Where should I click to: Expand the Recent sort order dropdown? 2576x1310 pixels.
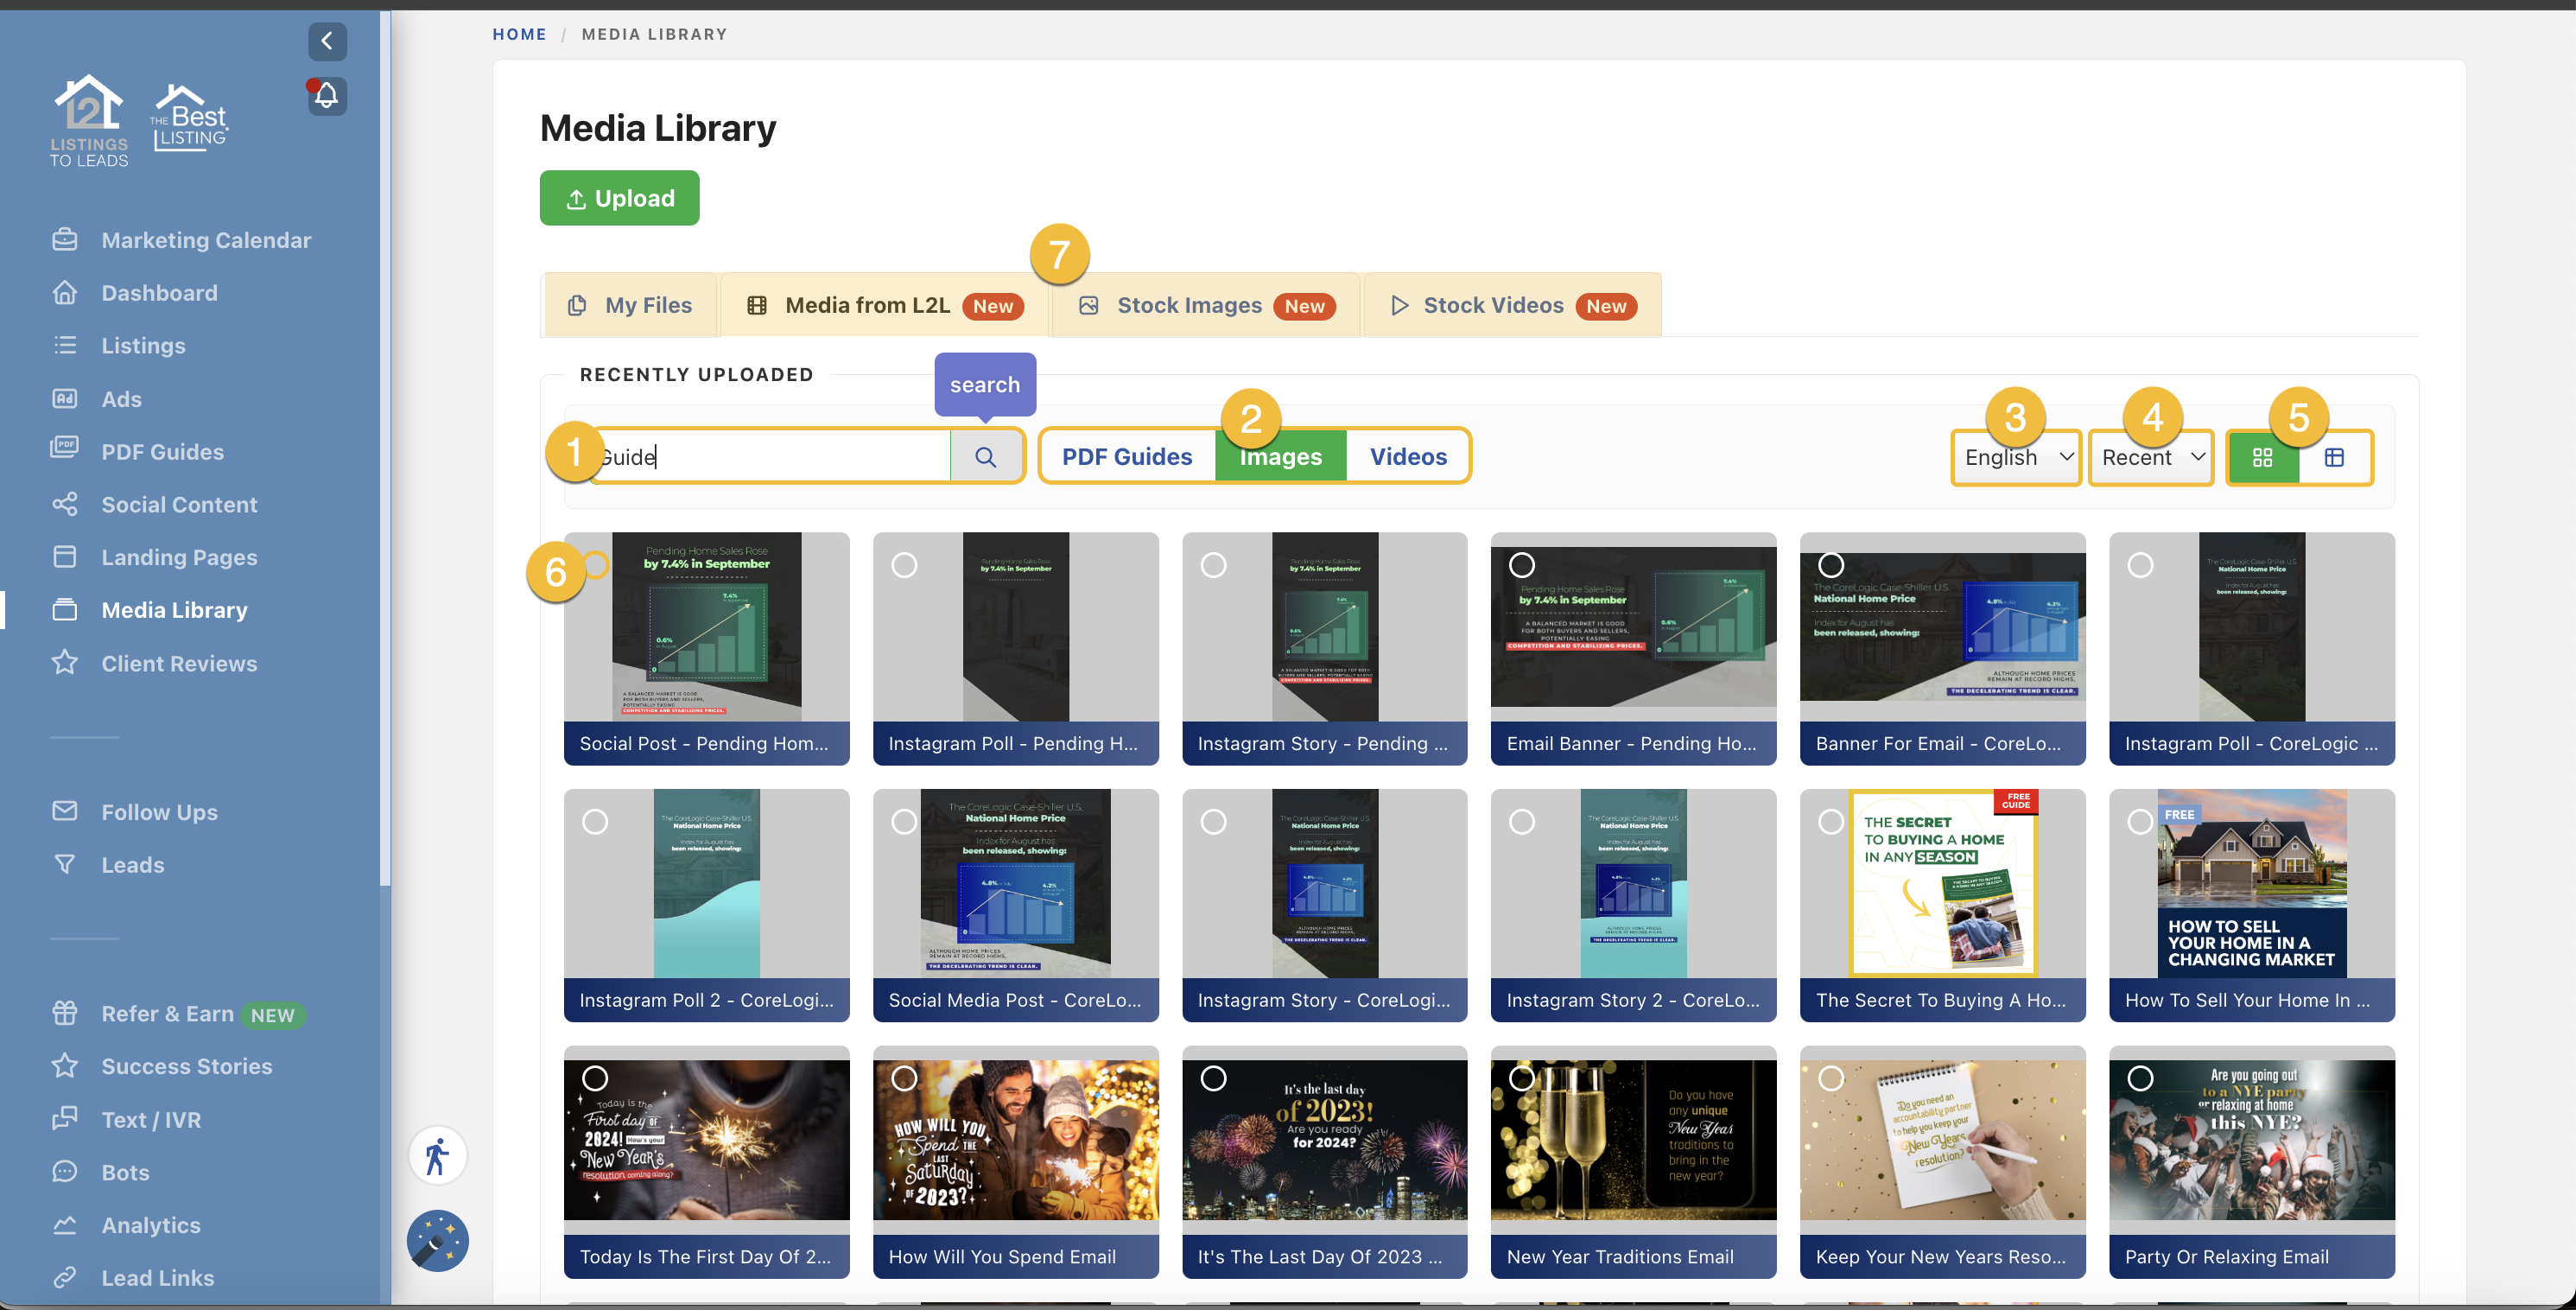point(2150,457)
